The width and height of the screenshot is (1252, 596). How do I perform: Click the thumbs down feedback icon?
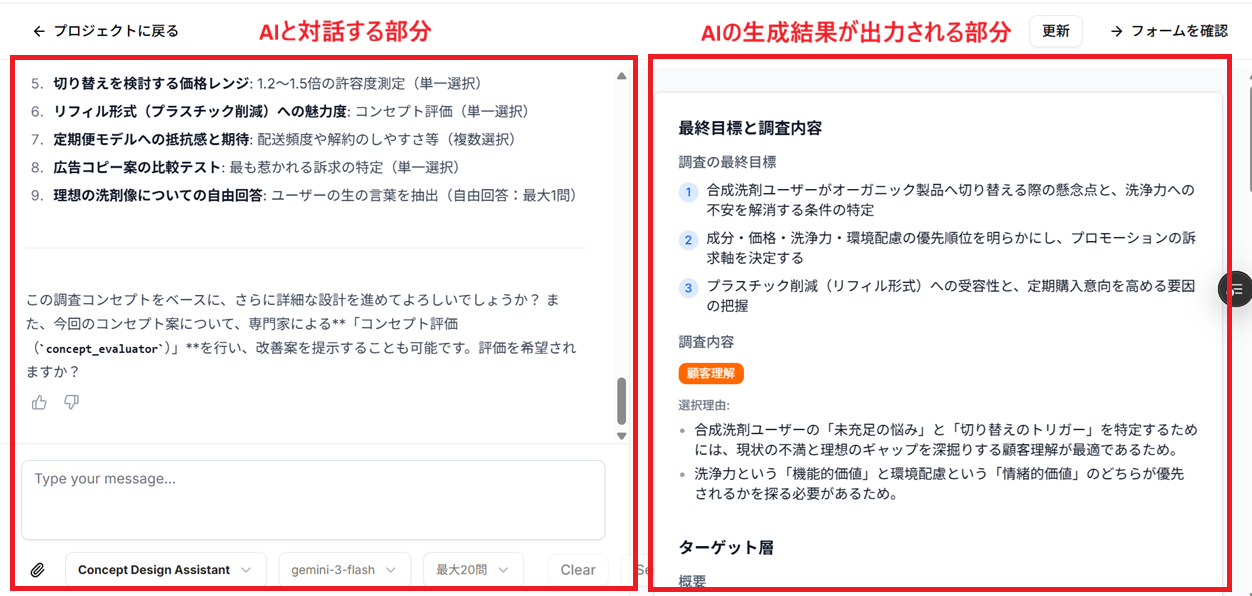pos(71,402)
